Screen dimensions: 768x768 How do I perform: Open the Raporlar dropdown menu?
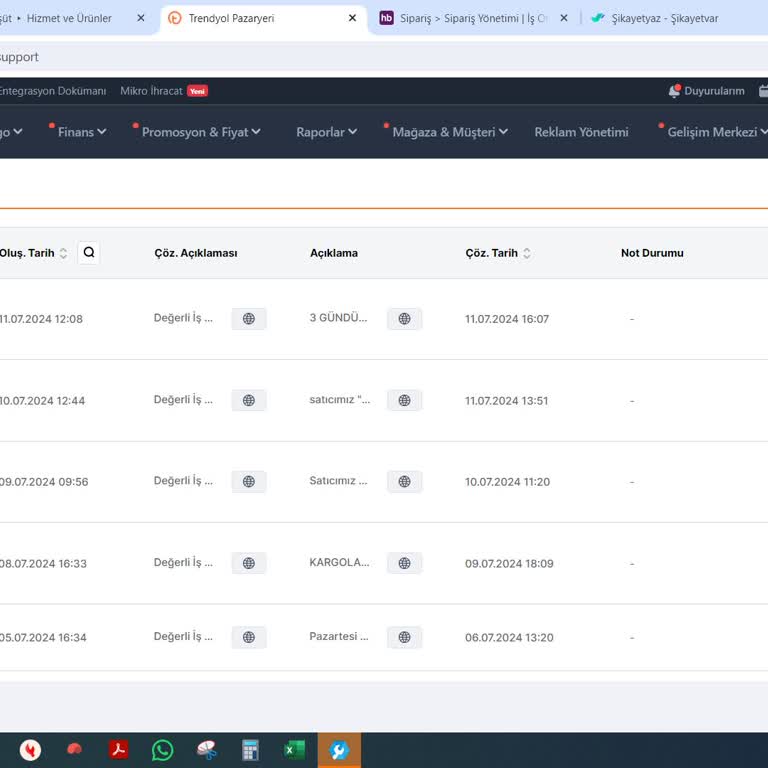(x=326, y=132)
